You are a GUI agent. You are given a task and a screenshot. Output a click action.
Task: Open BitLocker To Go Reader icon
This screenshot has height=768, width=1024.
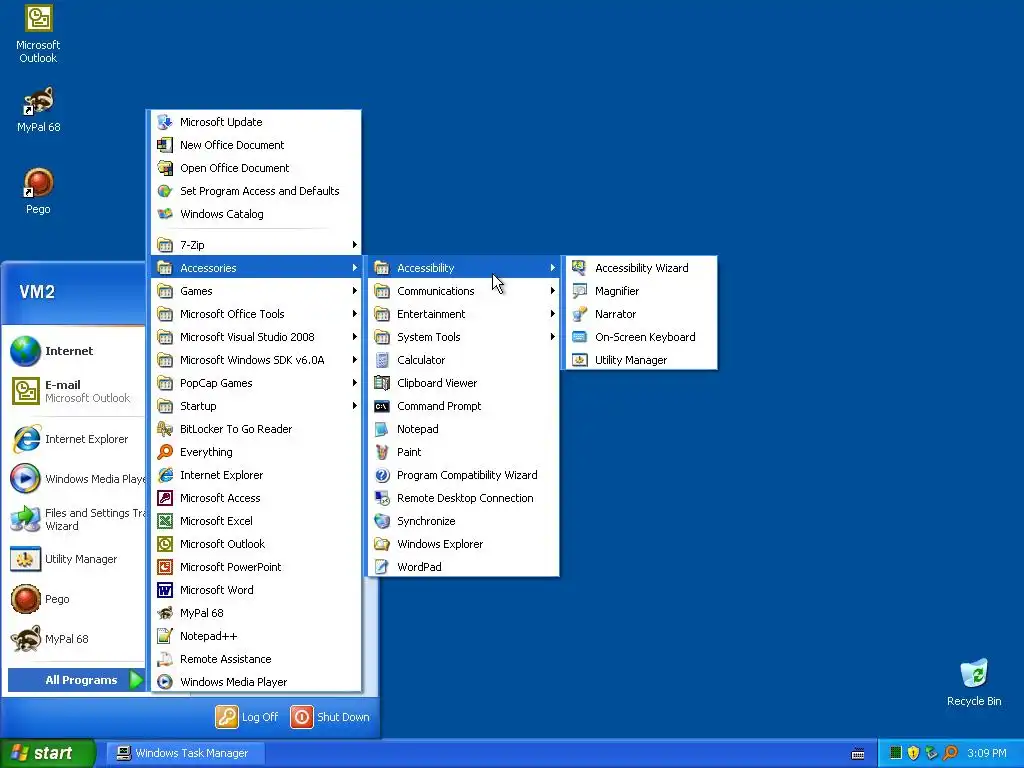(165, 429)
